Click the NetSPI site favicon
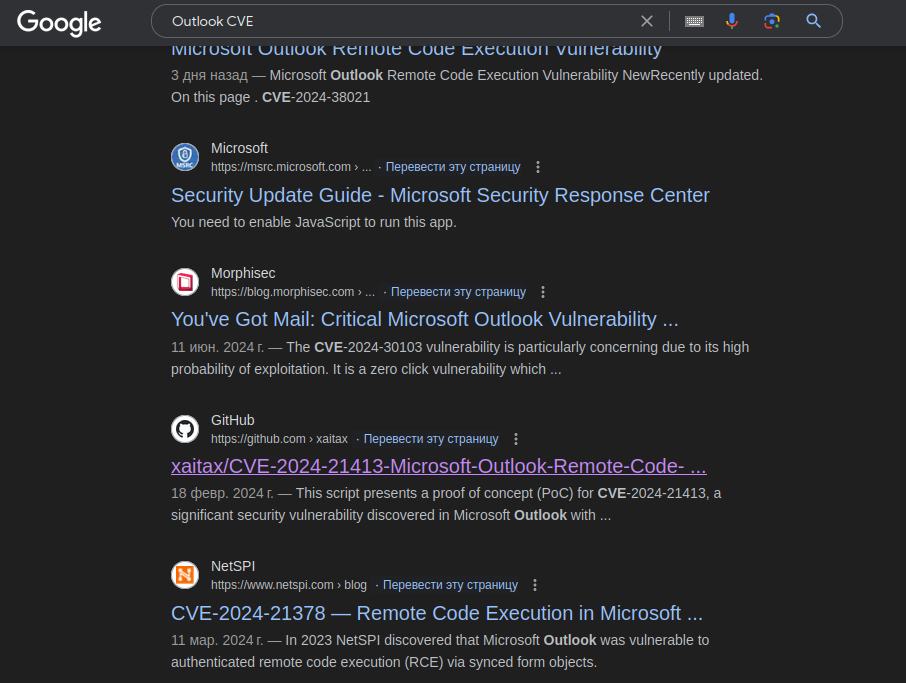 click(x=185, y=575)
